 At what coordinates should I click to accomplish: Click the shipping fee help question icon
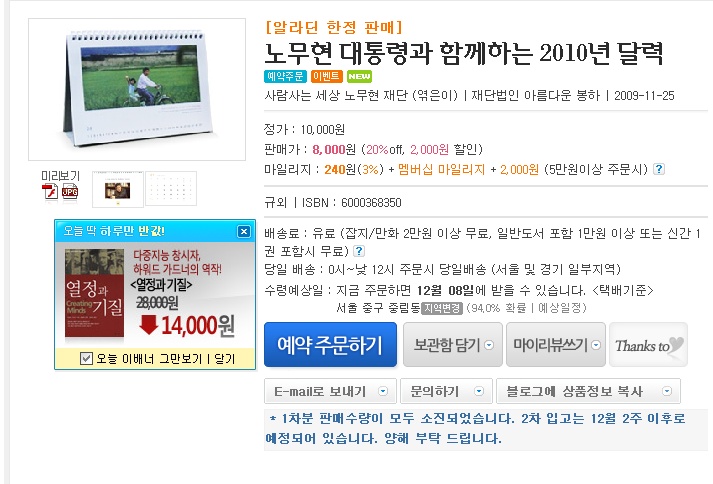(x=359, y=251)
